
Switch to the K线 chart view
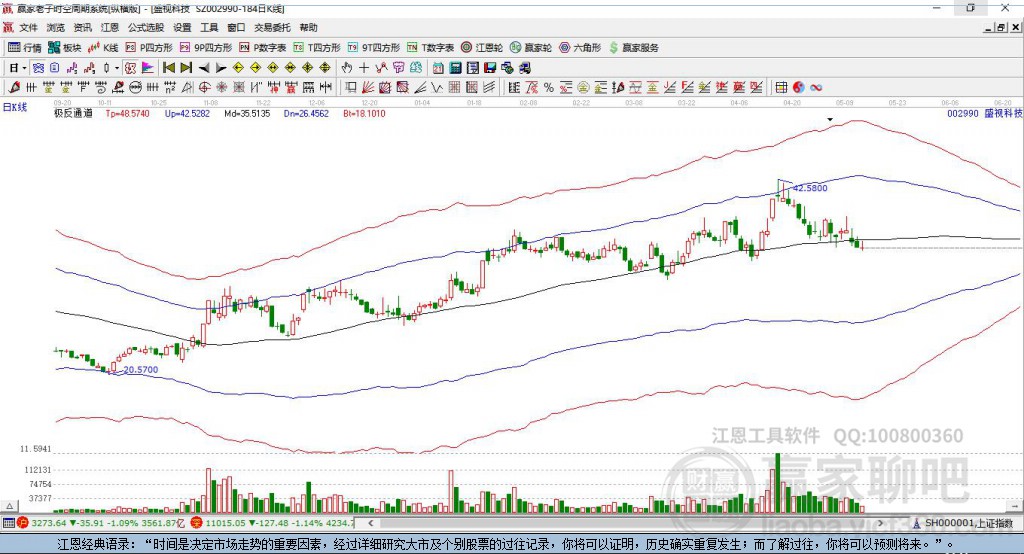point(103,48)
